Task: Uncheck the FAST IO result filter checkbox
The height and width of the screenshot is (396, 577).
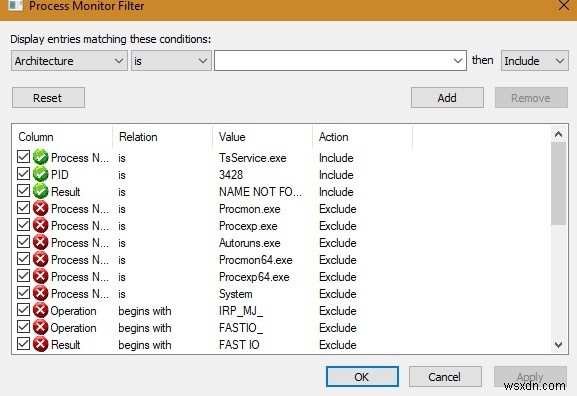Action: coord(24,343)
